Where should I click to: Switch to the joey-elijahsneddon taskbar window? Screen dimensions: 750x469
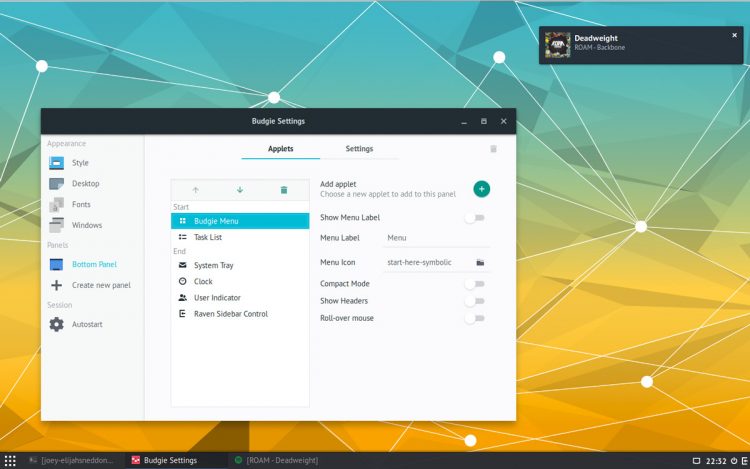[x=72, y=460]
